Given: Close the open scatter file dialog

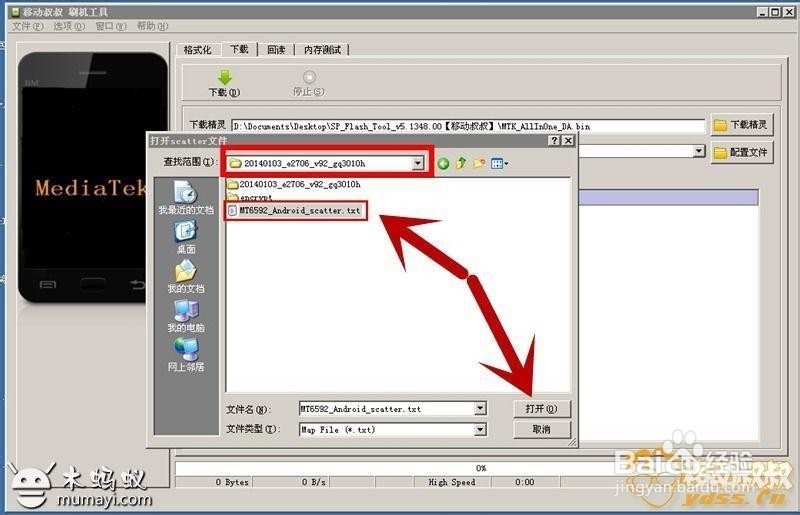Looking at the screenshot, I should [568, 140].
